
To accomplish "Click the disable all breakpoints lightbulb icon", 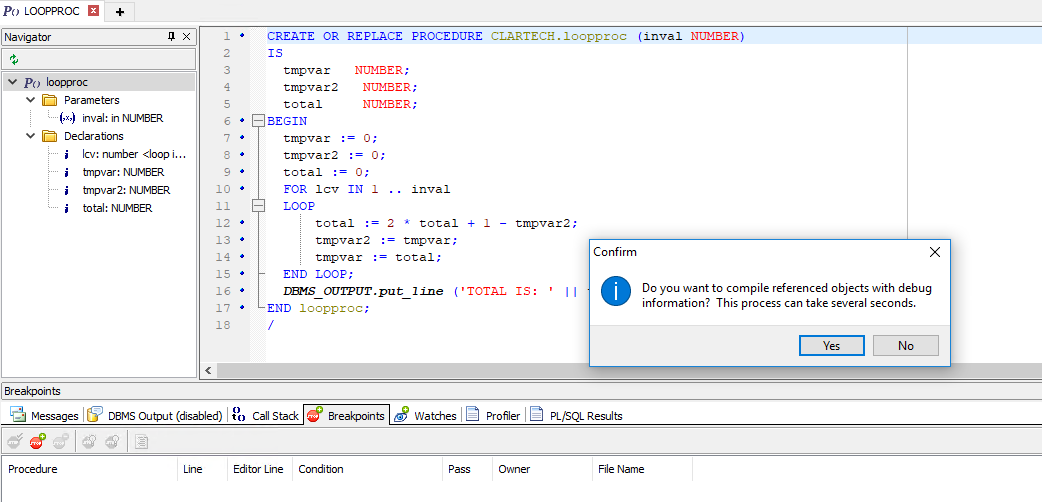I will point(112,440).
